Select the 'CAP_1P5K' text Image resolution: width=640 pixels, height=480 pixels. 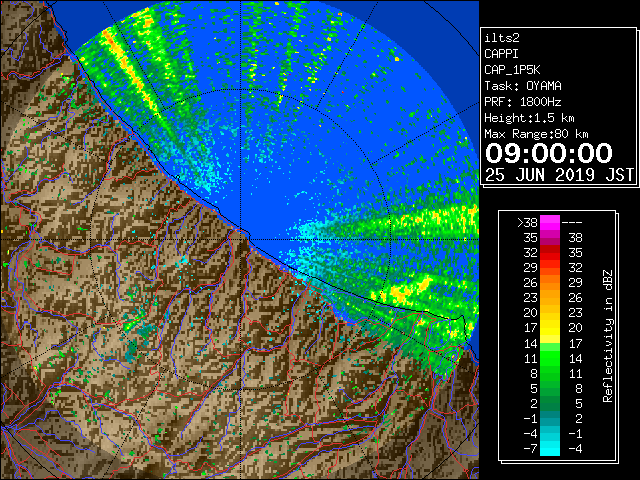click(x=512, y=70)
